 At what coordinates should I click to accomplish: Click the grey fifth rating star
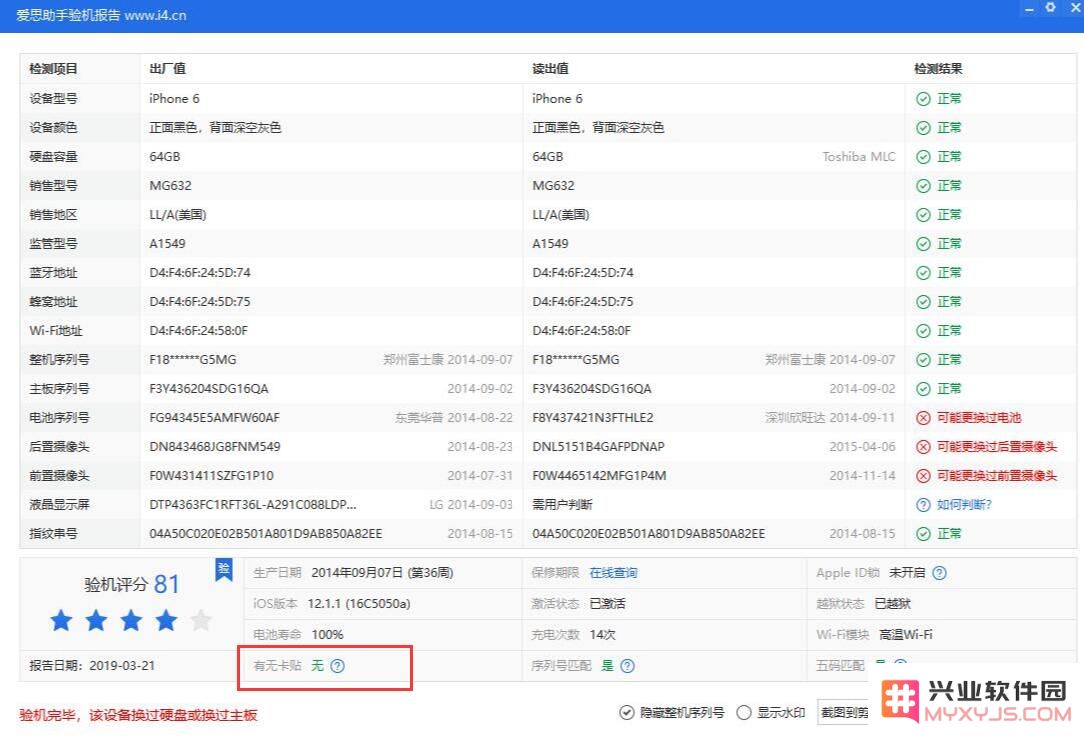click(200, 621)
